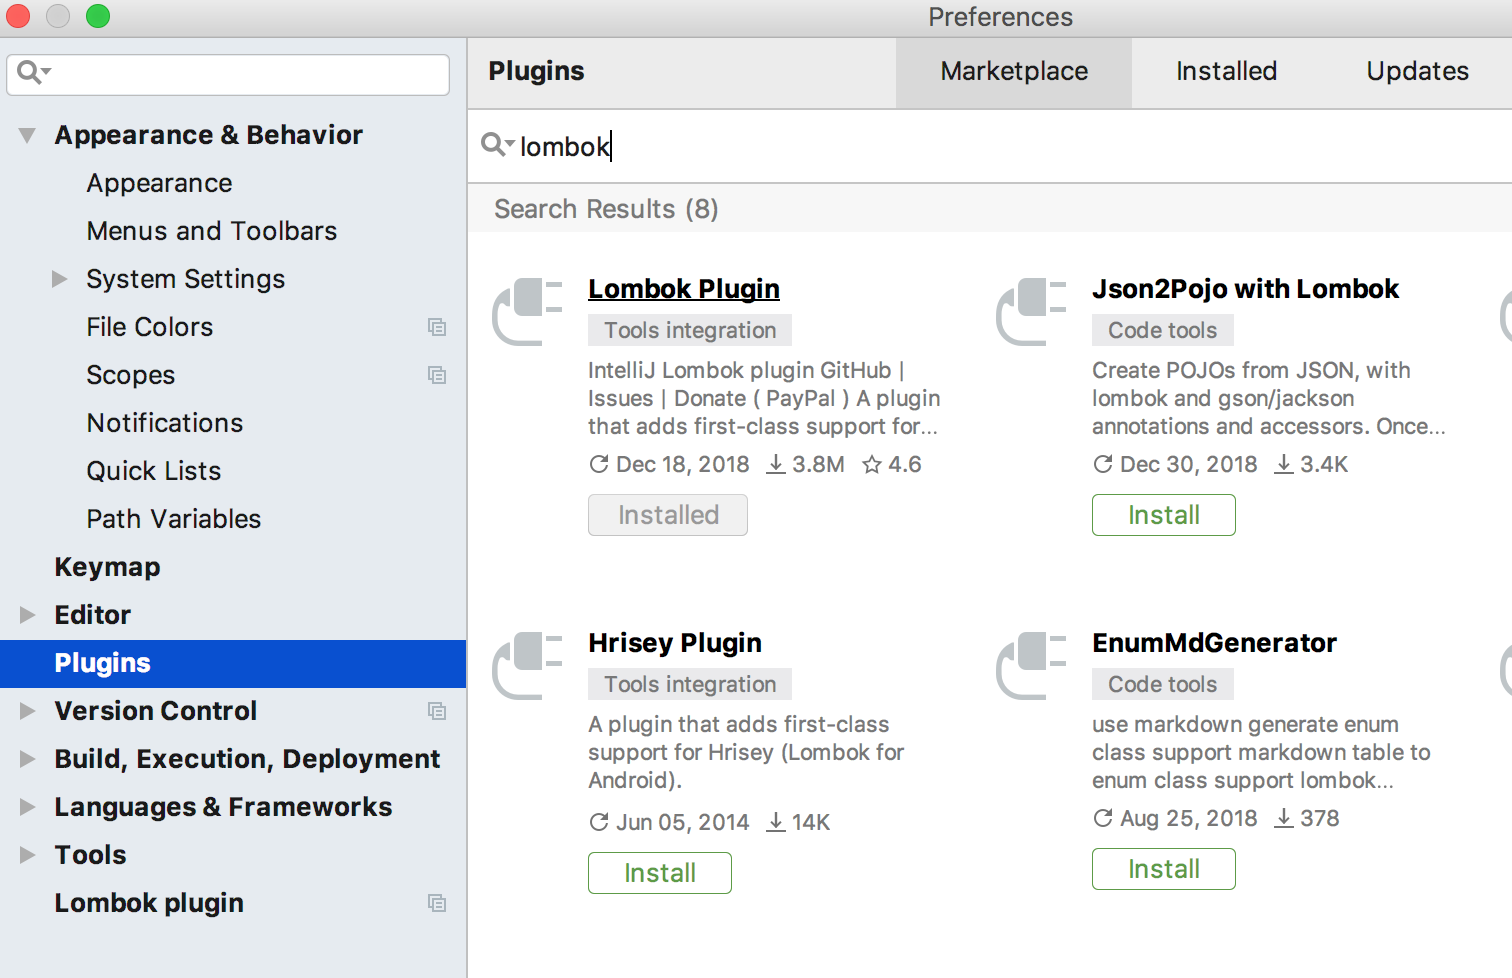Open Hrisey Plugin details
1512x978 pixels.
675,643
